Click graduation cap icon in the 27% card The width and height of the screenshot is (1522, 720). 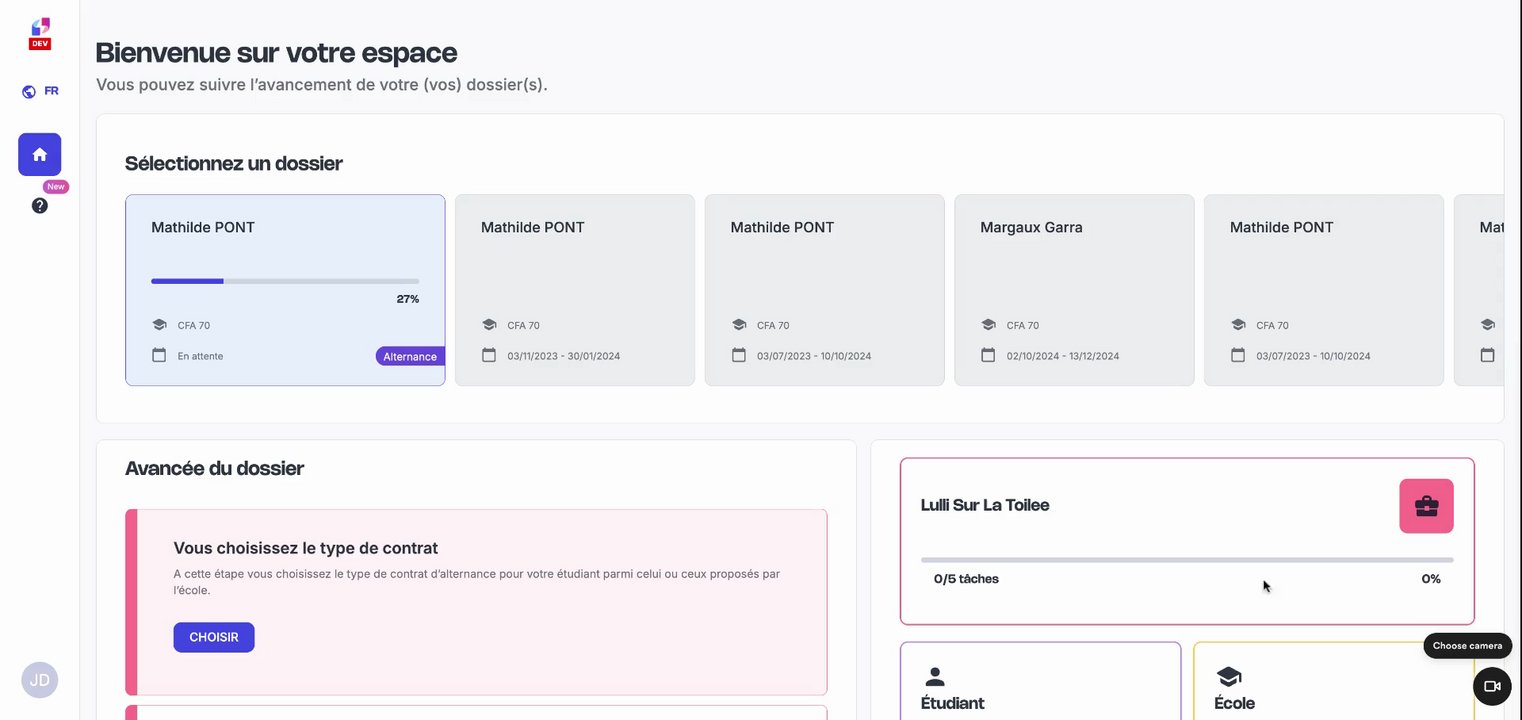point(159,325)
